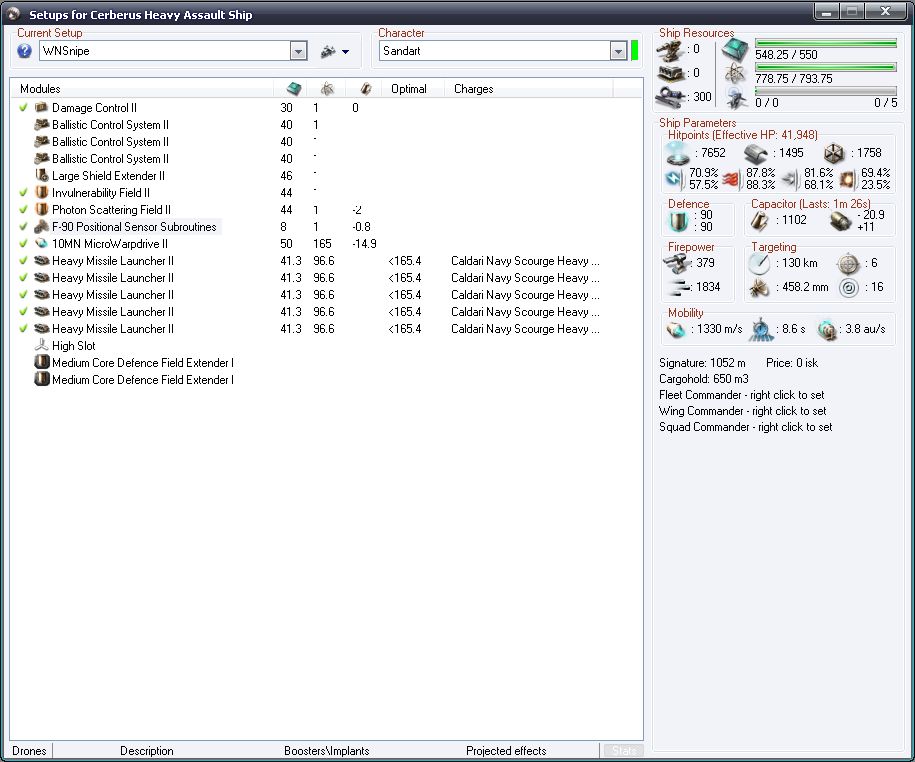Open the ship icon menu arrow

[345, 52]
